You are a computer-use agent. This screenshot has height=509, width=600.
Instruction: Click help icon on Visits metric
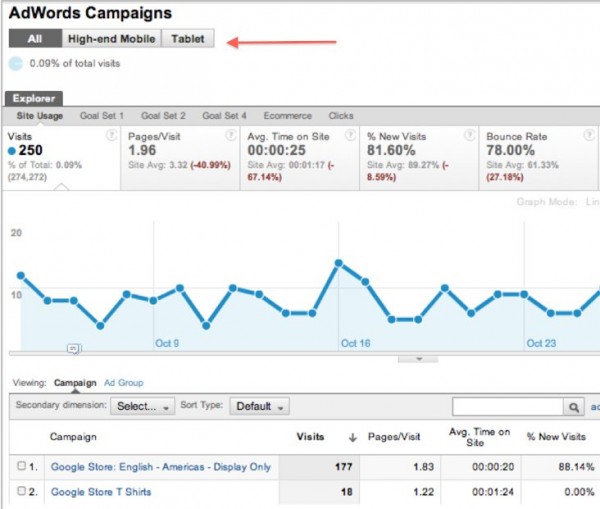tap(111, 135)
